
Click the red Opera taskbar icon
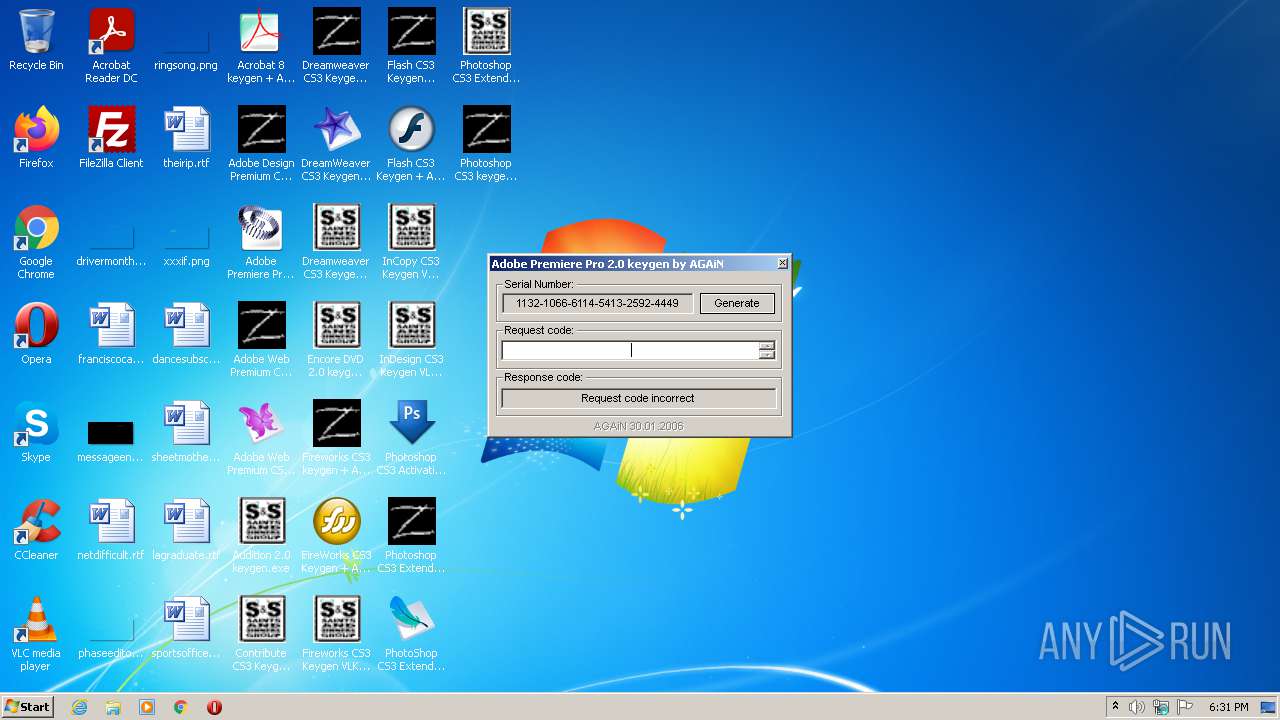click(x=214, y=707)
